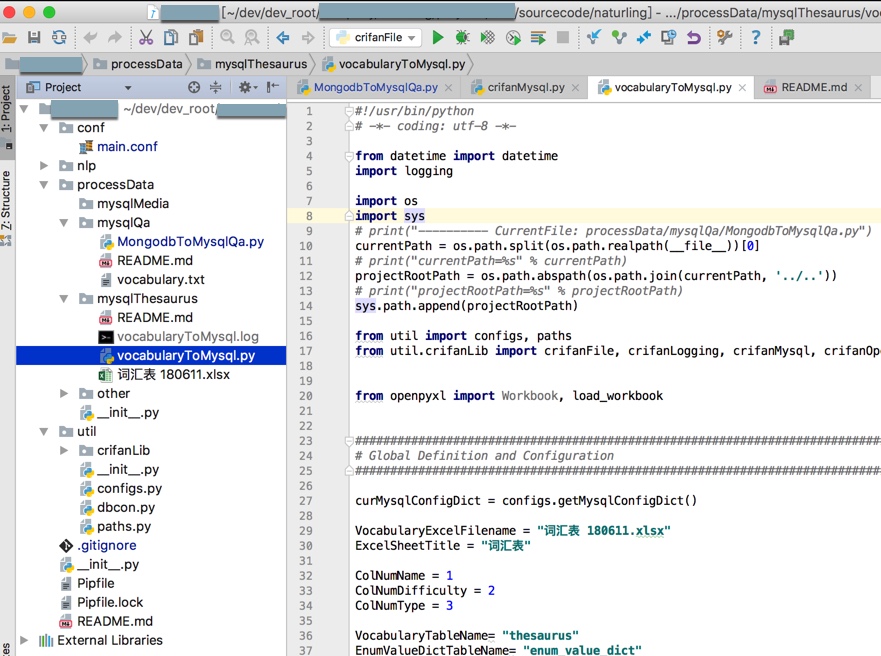Image resolution: width=881 pixels, height=656 pixels.
Task: Click the Replace magnifier icon
Action: (x=252, y=38)
